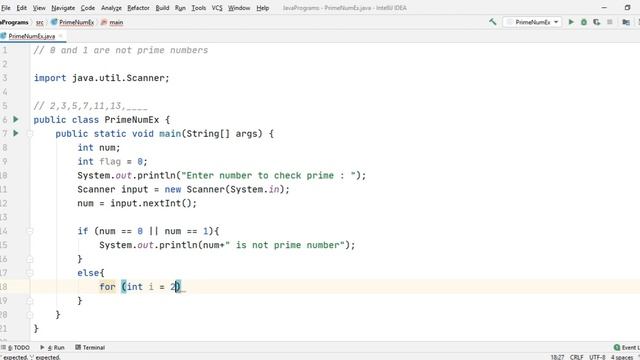The width and height of the screenshot is (640, 360).
Task: Open the Tools menu
Action: [x=199, y=8]
